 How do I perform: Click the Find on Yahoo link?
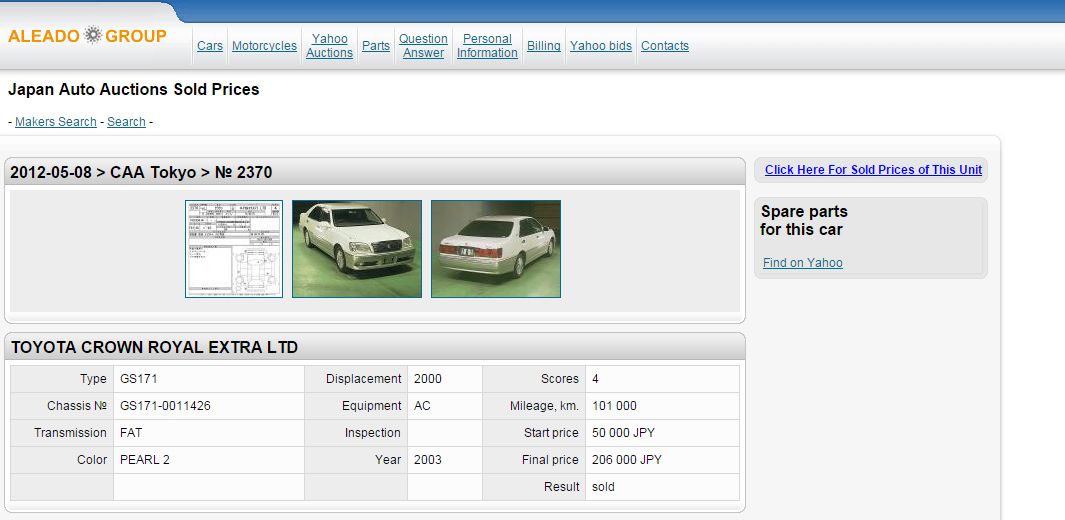coord(803,263)
